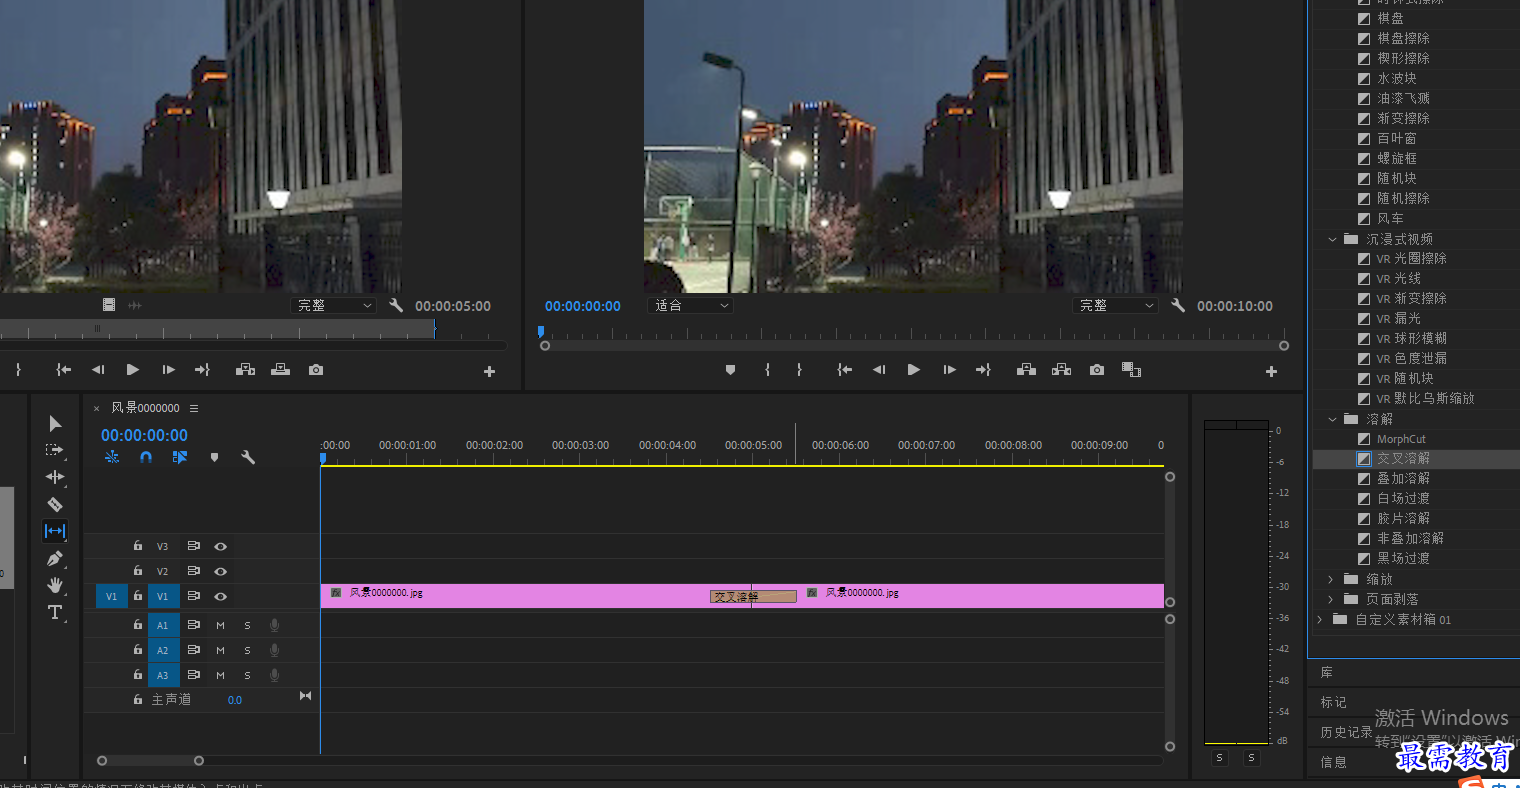Mute audio track A1
This screenshot has height=788, width=1520.
[x=220, y=625]
